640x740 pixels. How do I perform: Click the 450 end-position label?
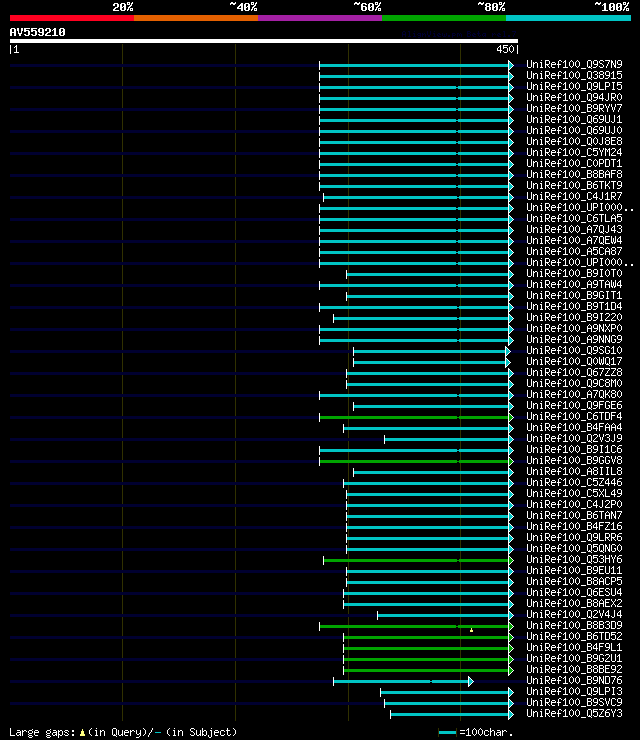pyautogui.click(x=505, y=49)
